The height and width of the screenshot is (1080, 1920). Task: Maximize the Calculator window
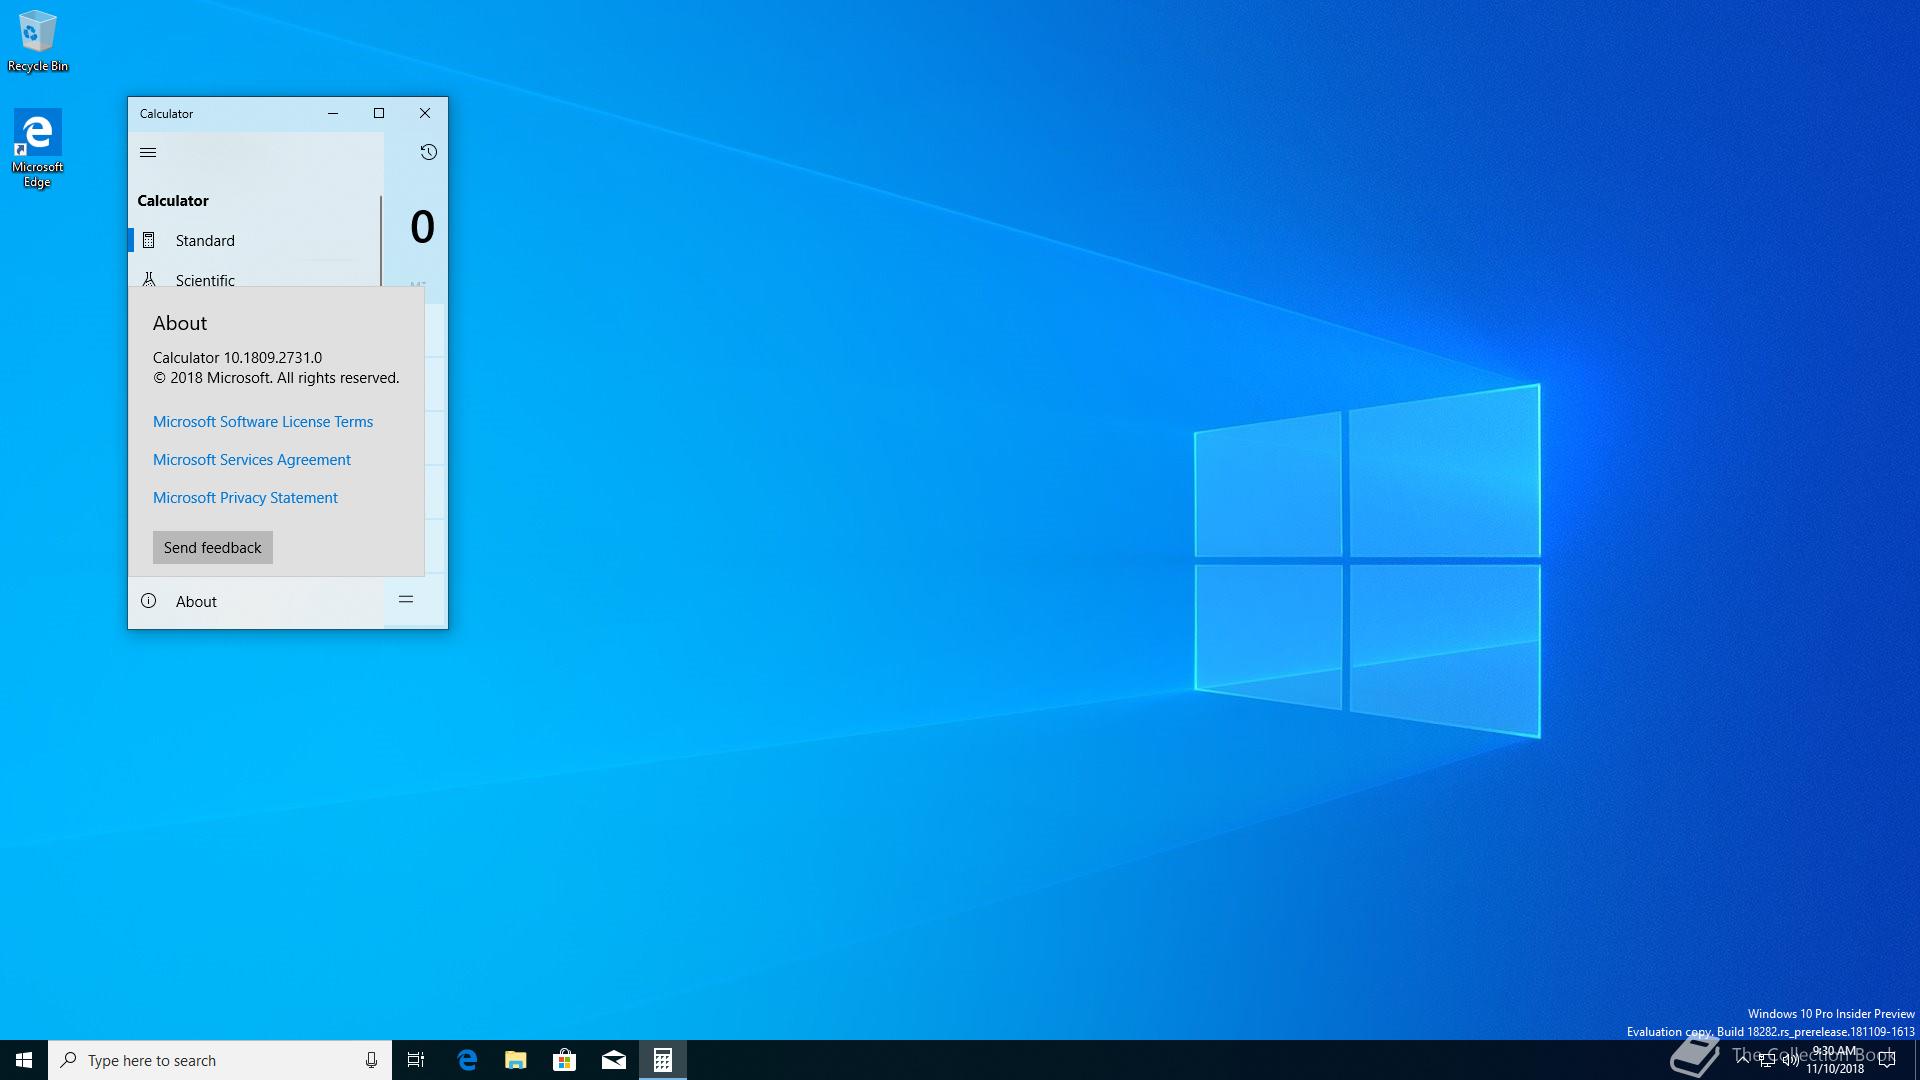coord(379,113)
